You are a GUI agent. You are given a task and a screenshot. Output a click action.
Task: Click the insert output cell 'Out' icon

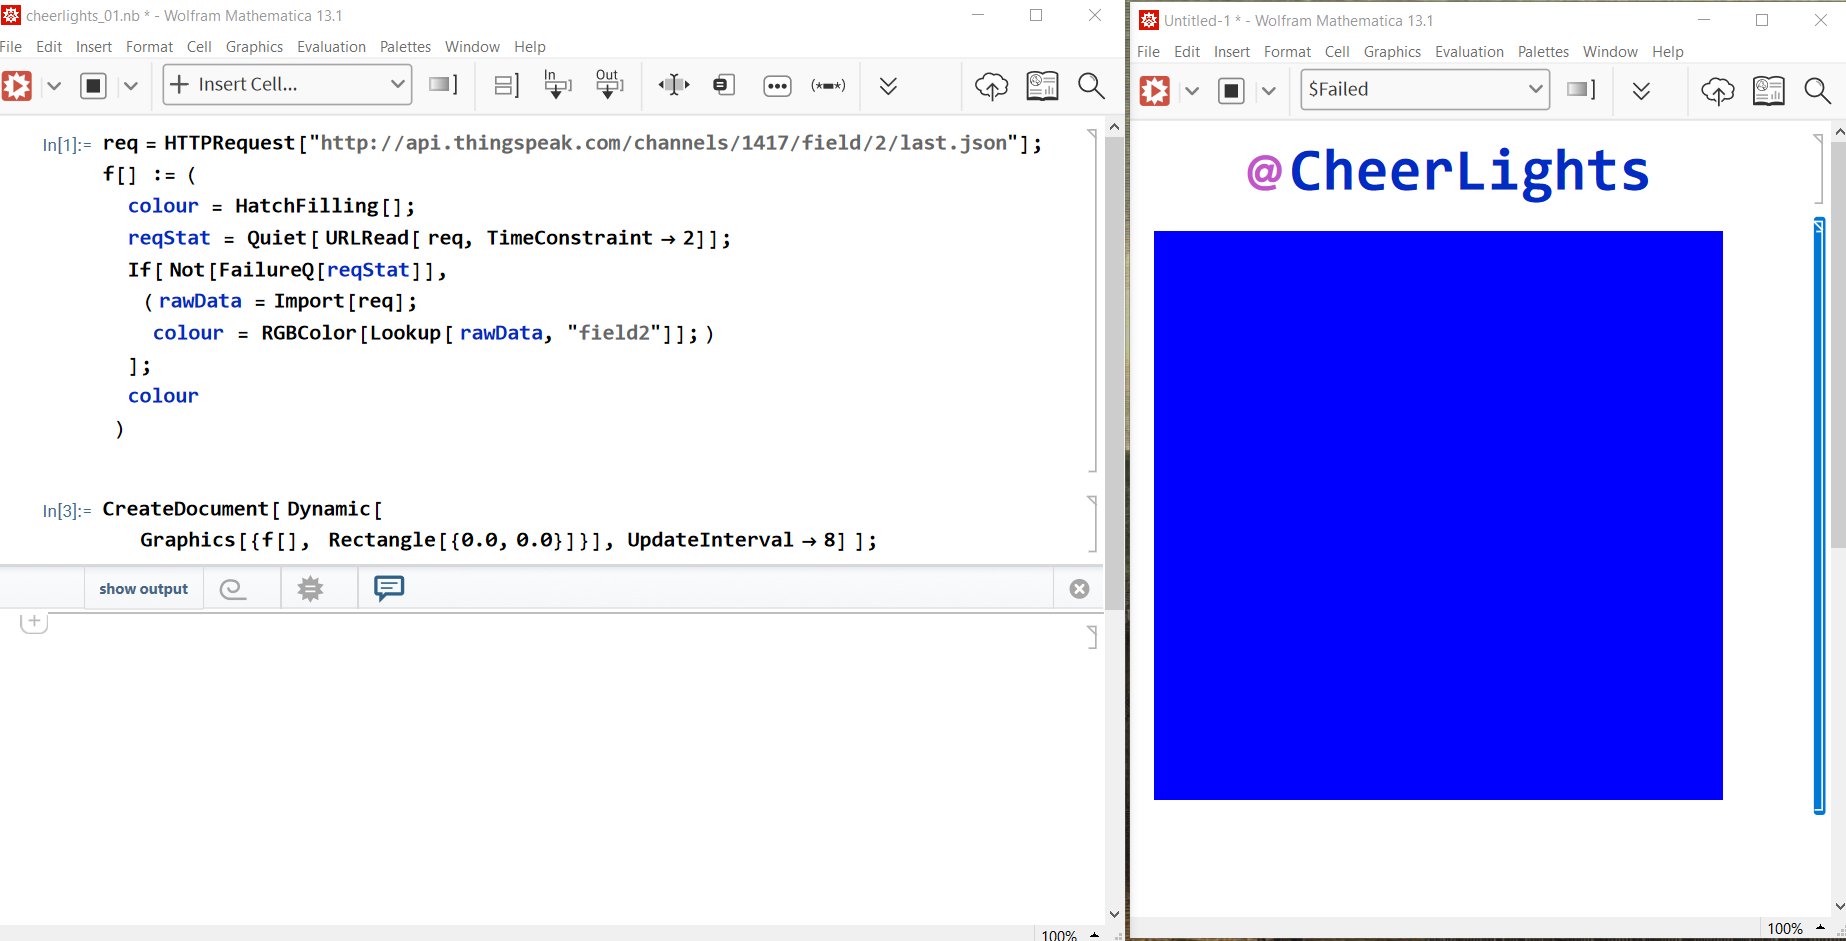click(x=608, y=84)
